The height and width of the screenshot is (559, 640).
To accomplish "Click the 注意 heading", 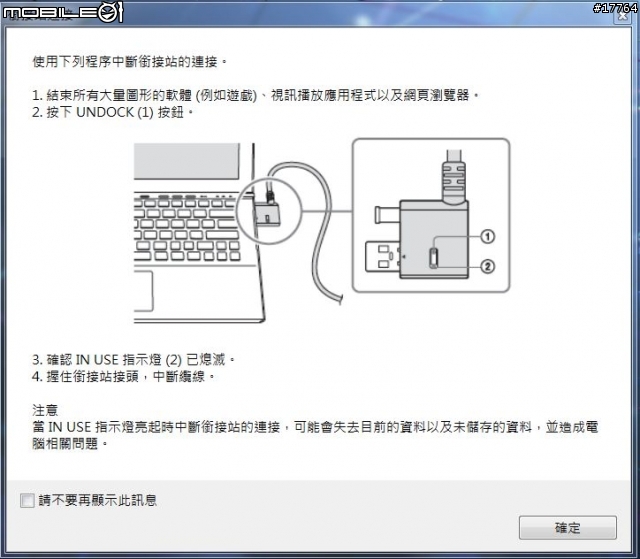I will 45,410.
